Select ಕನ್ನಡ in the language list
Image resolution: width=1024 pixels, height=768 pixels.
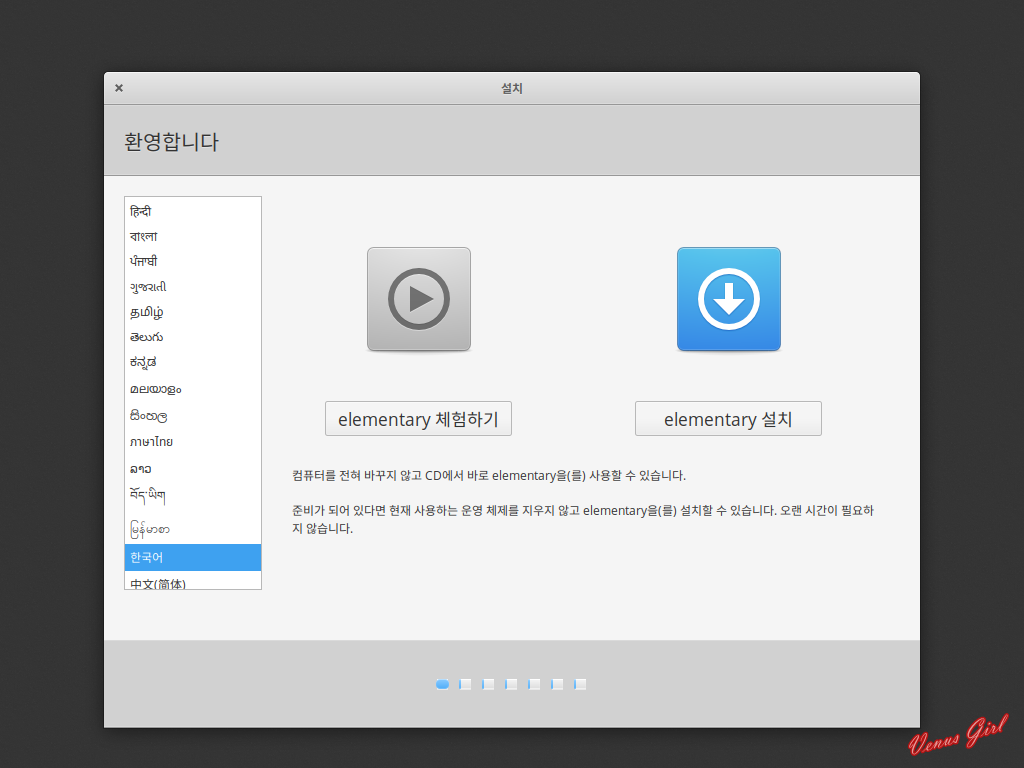[193, 362]
